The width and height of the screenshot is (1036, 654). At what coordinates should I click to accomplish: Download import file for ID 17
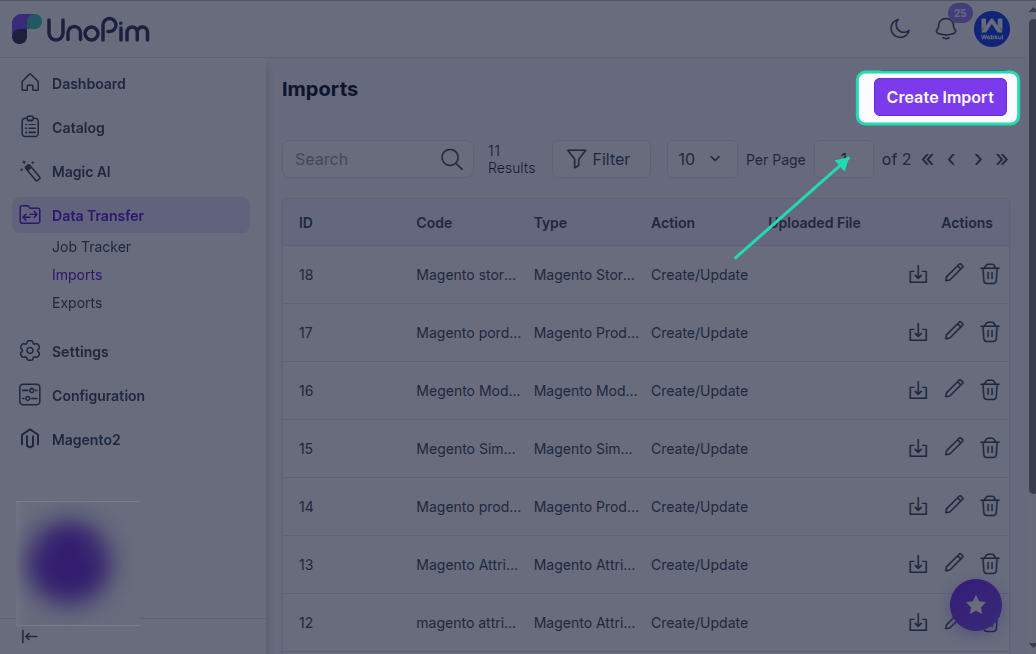[918, 332]
